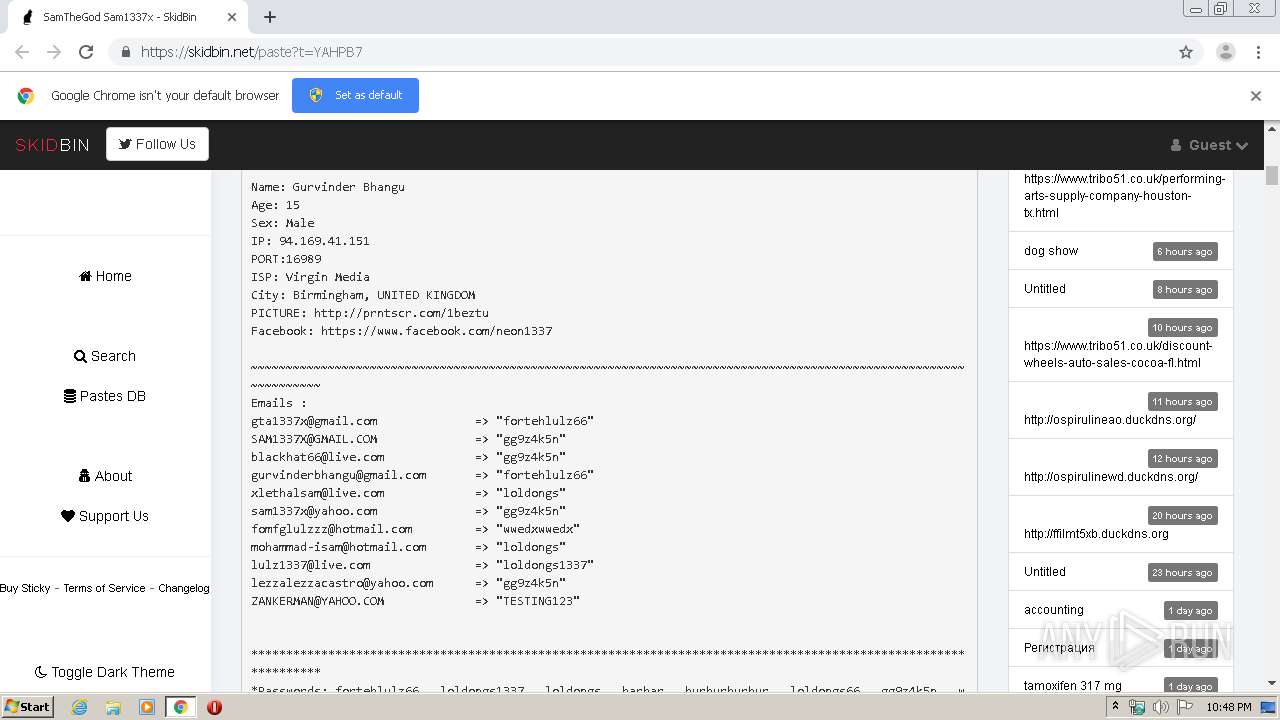Open Support Us in the sidebar

pyautogui.click(x=105, y=516)
